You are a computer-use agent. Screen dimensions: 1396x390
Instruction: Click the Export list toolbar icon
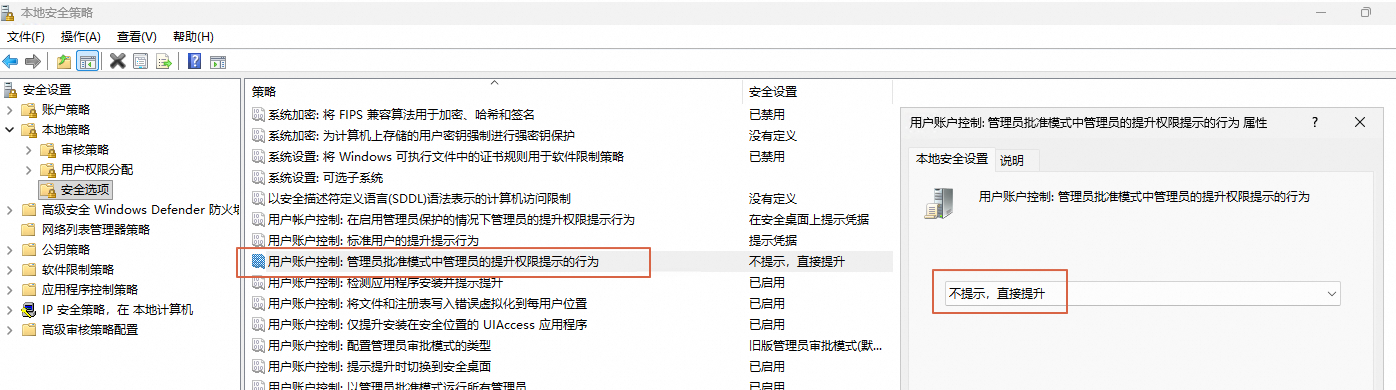pos(164,61)
